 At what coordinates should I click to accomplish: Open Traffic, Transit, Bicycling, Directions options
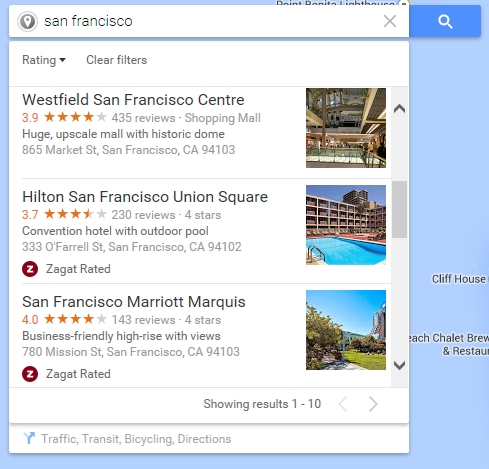(x=136, y=439)
